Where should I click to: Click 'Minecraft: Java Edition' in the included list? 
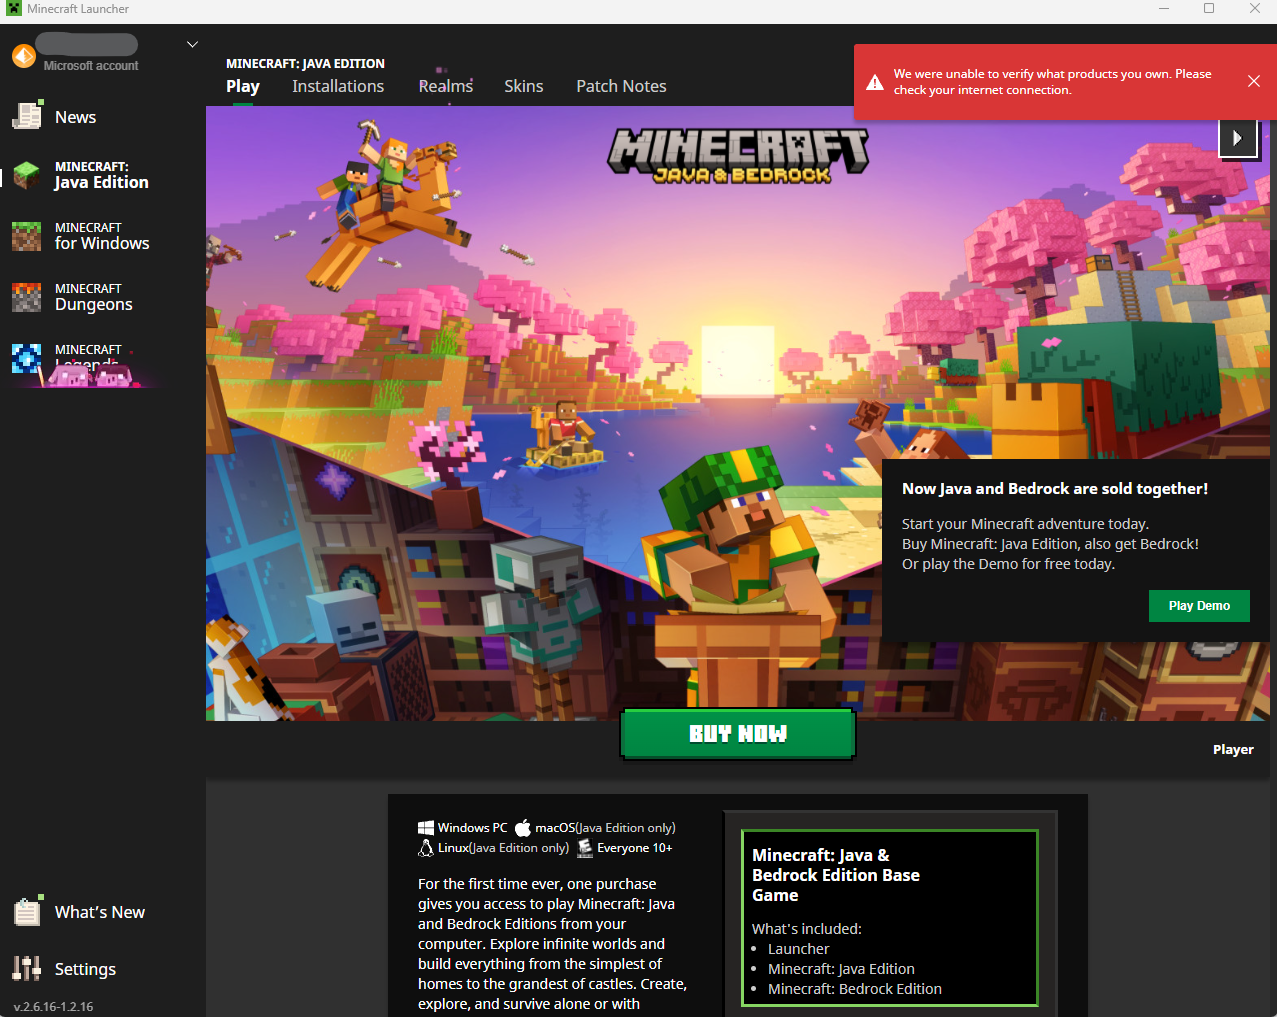(x=841, y=969)
